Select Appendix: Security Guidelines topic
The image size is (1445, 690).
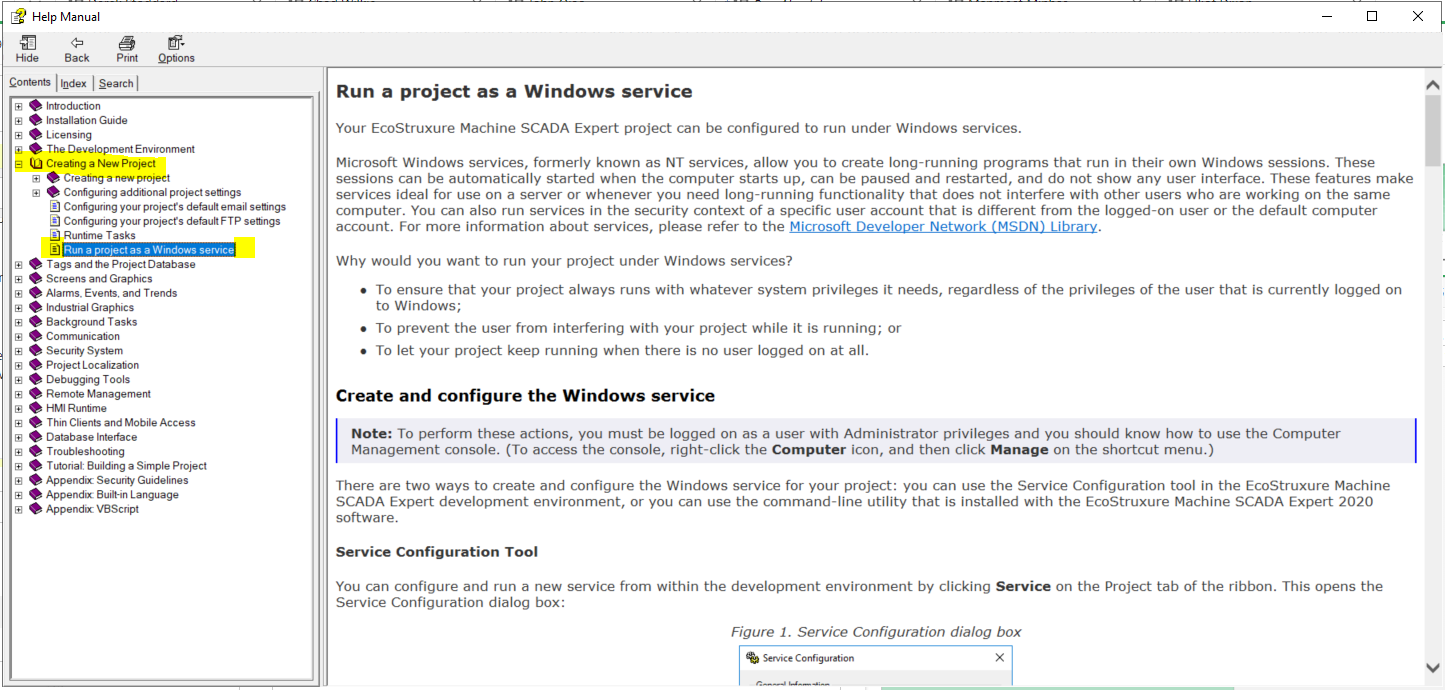pyautogui.click(x=117, y=480)
